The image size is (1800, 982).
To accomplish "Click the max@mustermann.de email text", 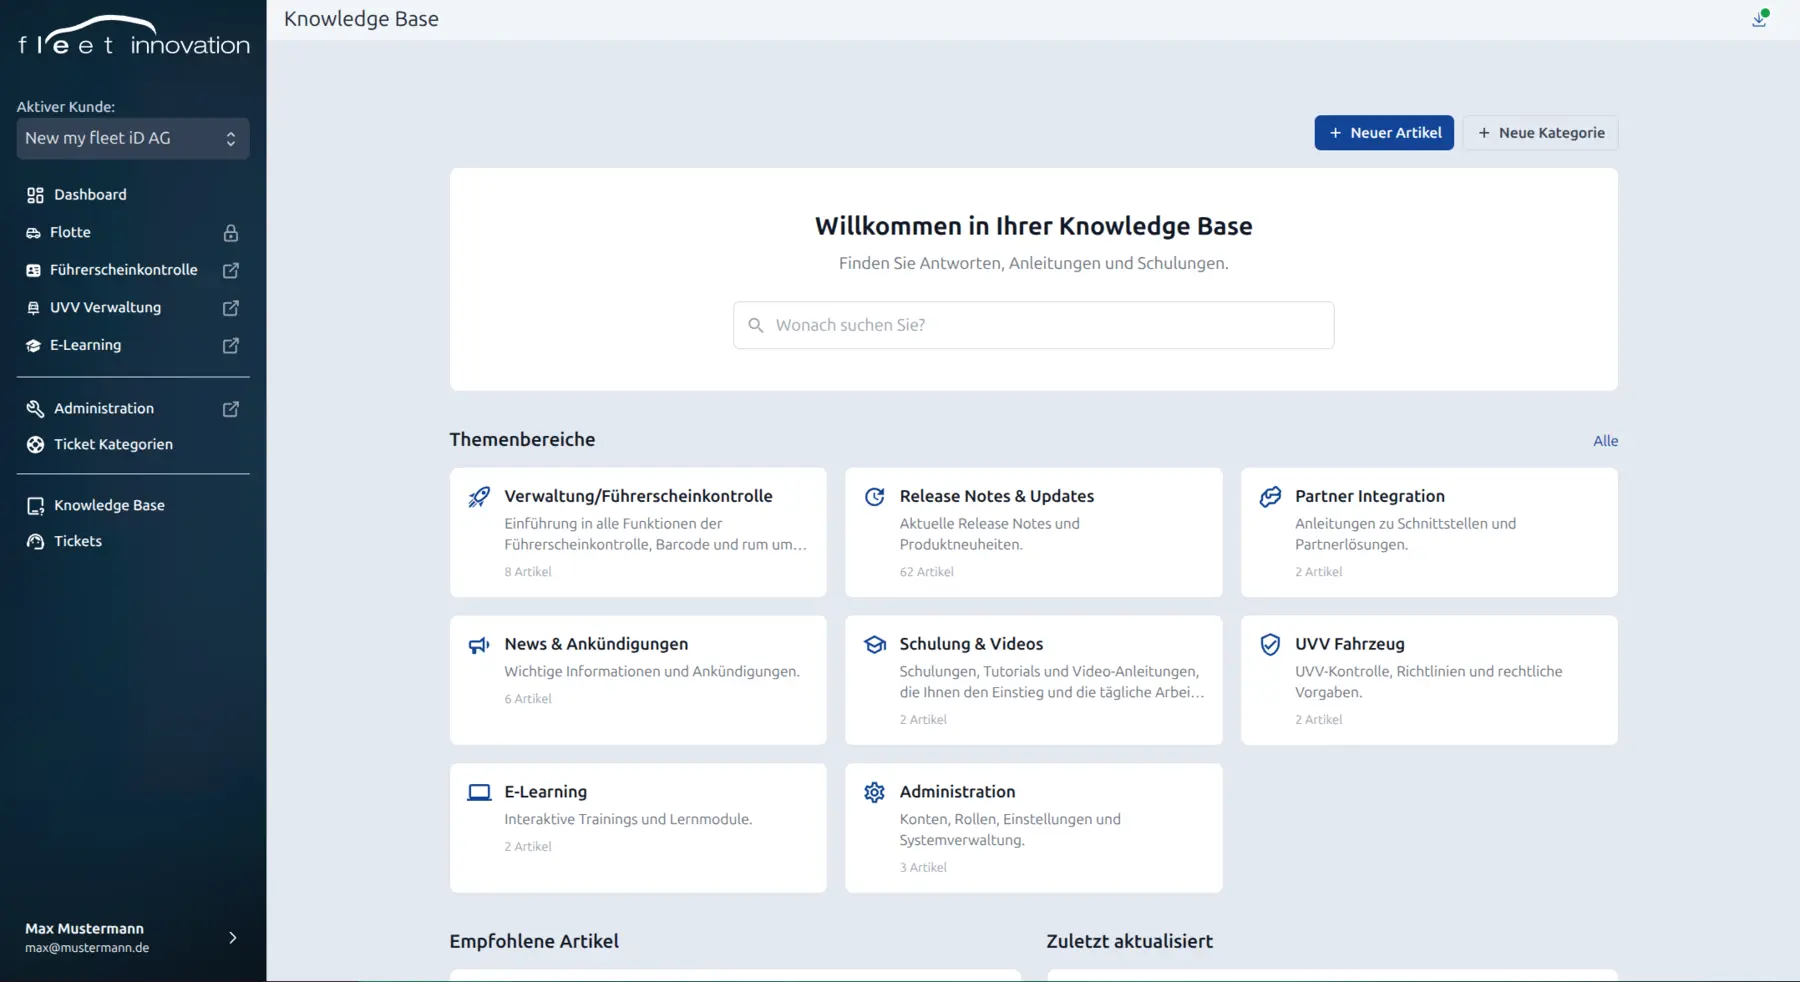I will pyautogui.click(x=87, y=948).
